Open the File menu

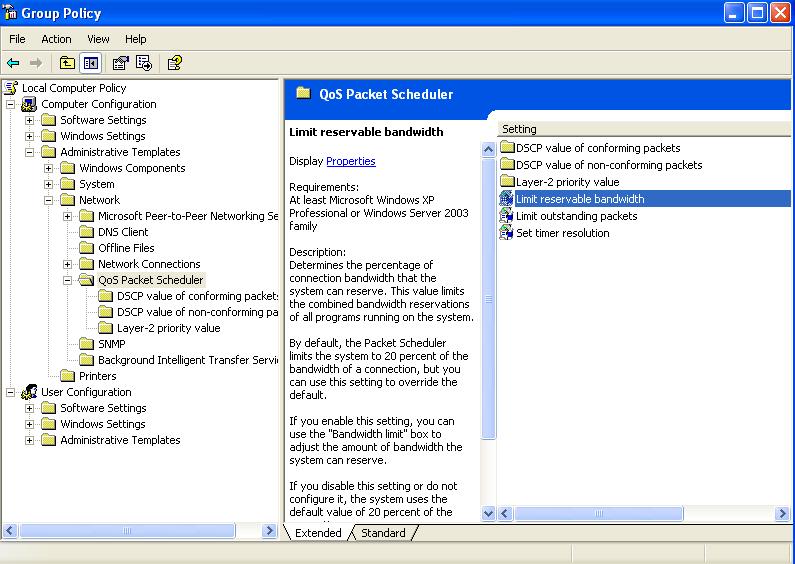pos(17,39)
